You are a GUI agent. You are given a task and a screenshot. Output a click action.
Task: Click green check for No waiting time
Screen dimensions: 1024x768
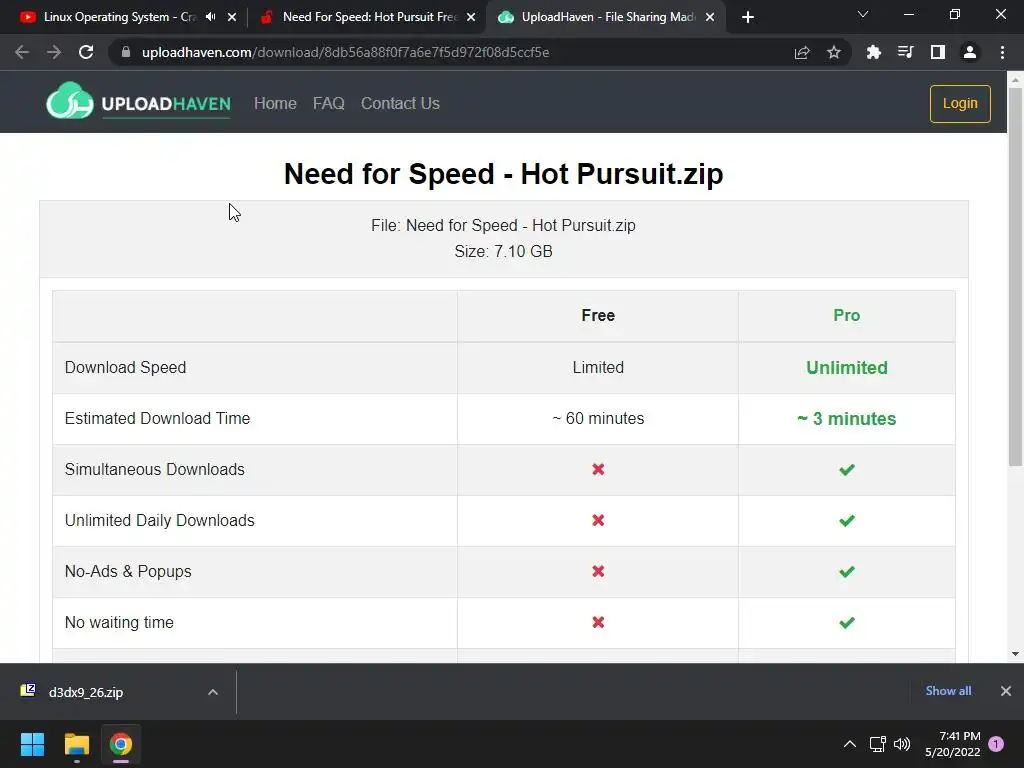(847, 622)
